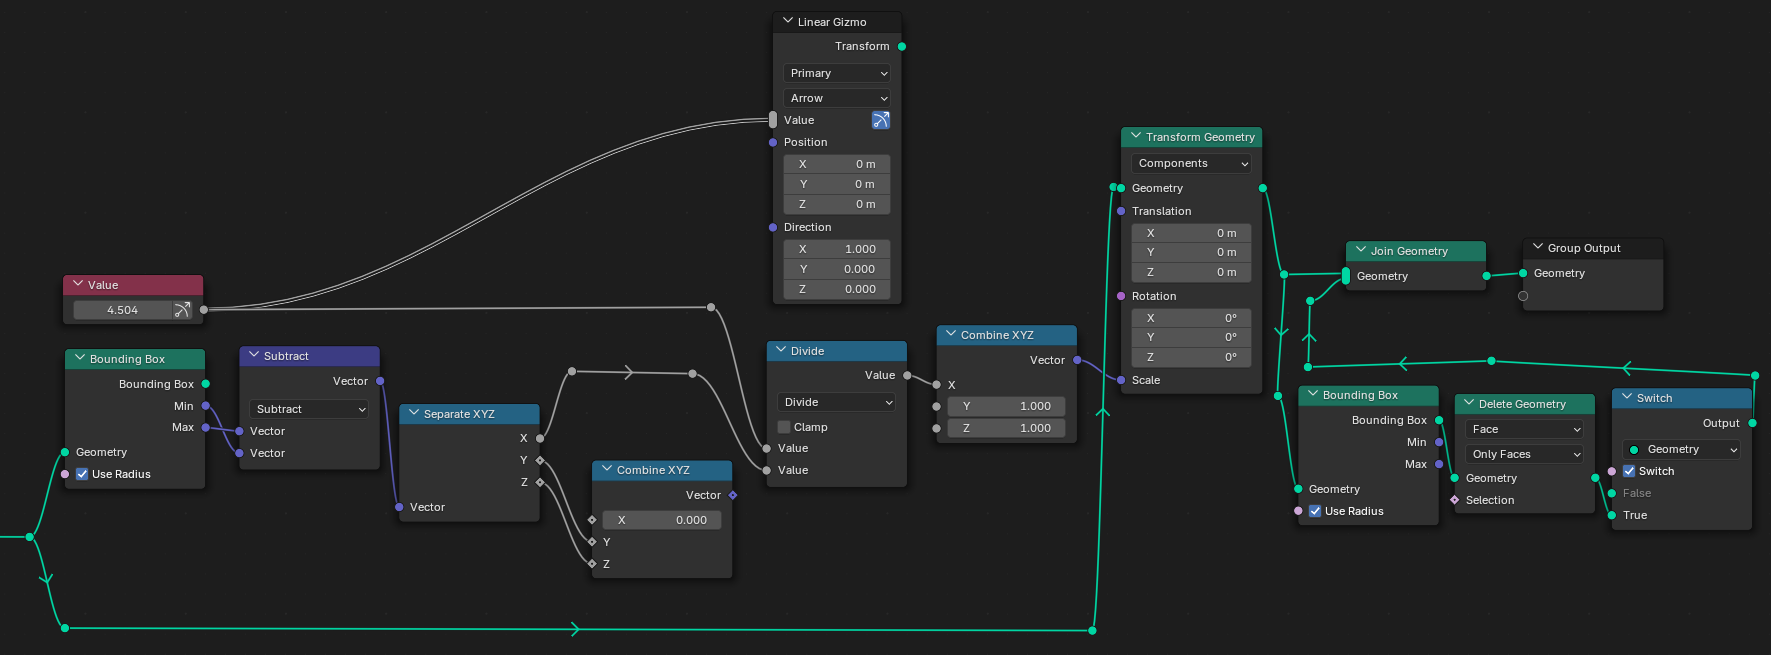Click the Selection diamond socket on Delete Geometry
The image size is (1771, 655).
(x=1455, y=500)
